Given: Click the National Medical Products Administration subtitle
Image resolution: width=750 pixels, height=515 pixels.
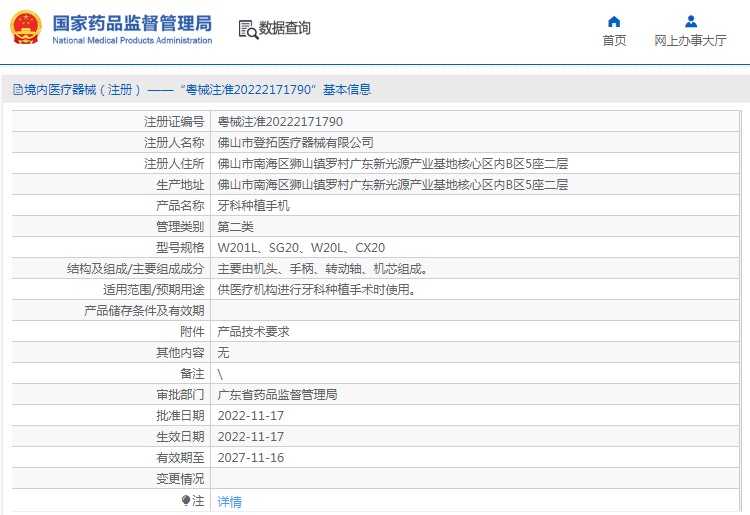Looking at the screenshot, I should tap(131, 41).
